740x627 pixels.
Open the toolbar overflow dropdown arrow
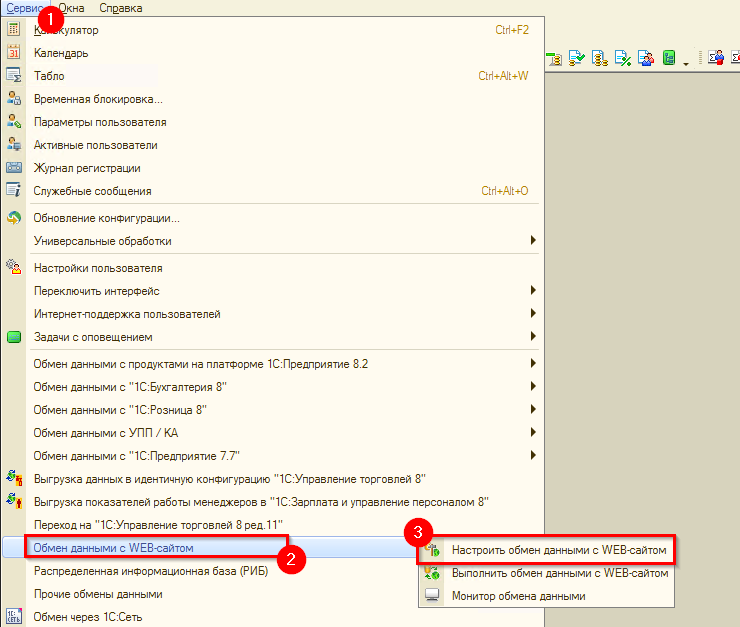(x=687, y=62)
